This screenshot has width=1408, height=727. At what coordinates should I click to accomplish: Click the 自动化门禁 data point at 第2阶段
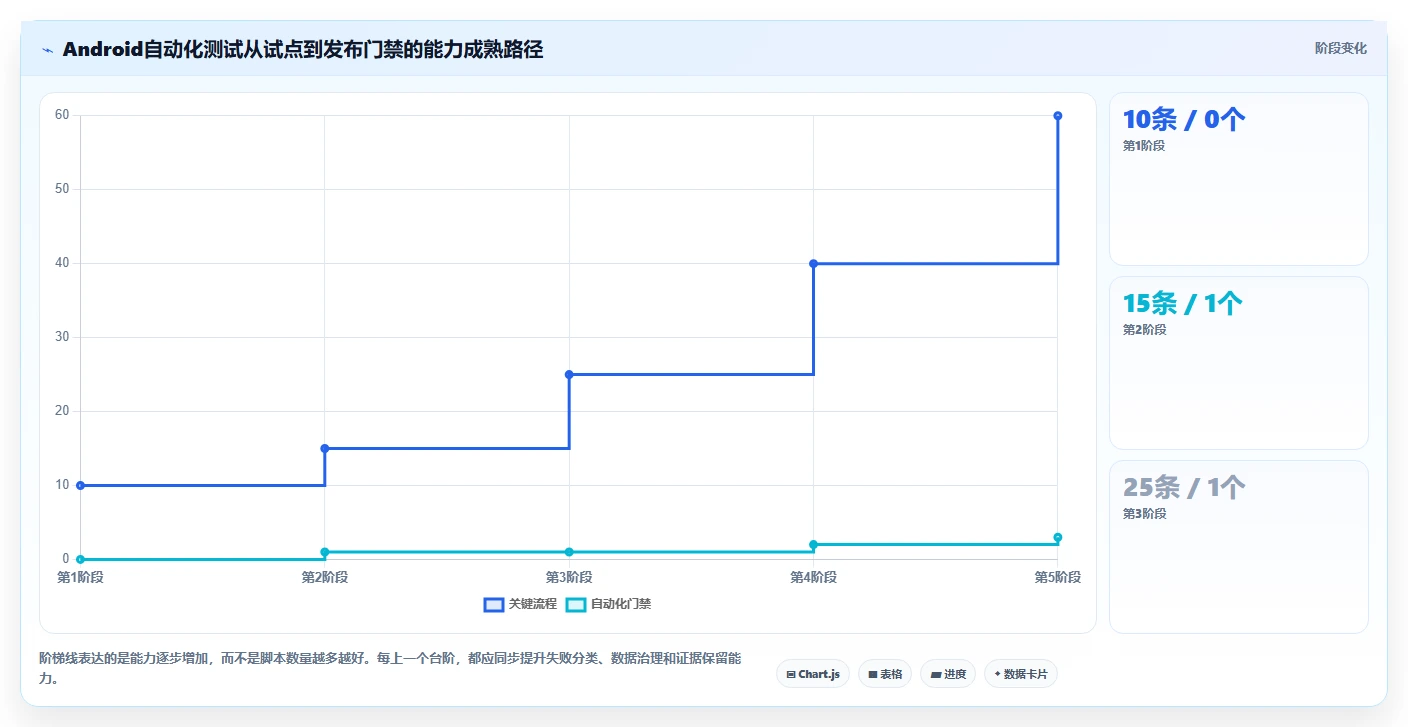point(325,552)
